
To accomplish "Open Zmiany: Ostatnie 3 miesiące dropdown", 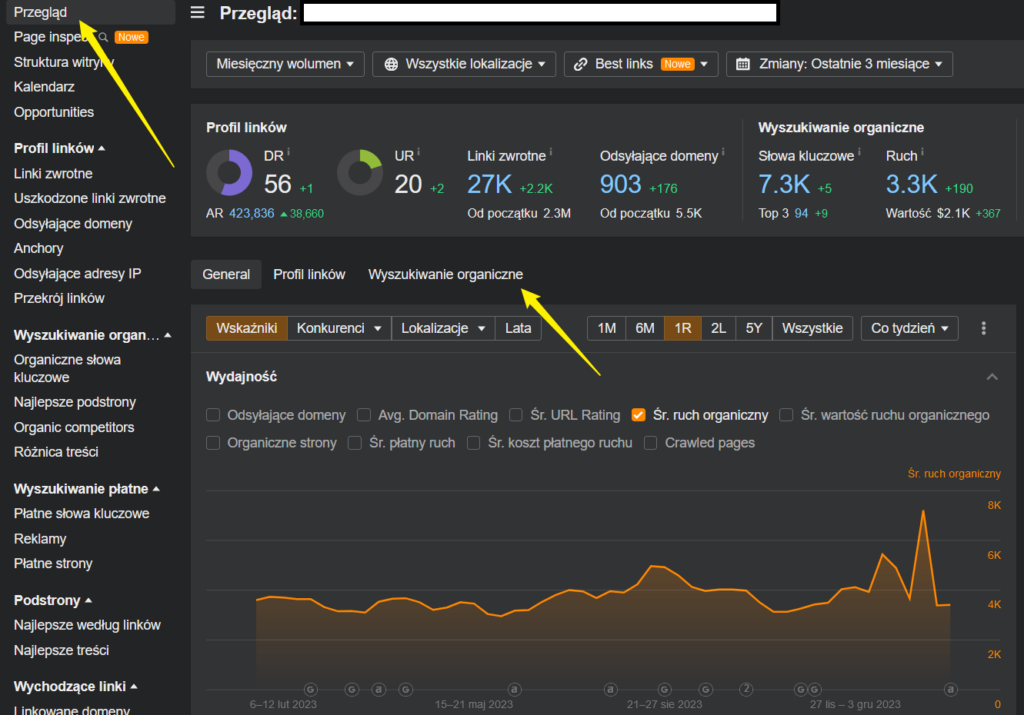I will coord(839,64).
